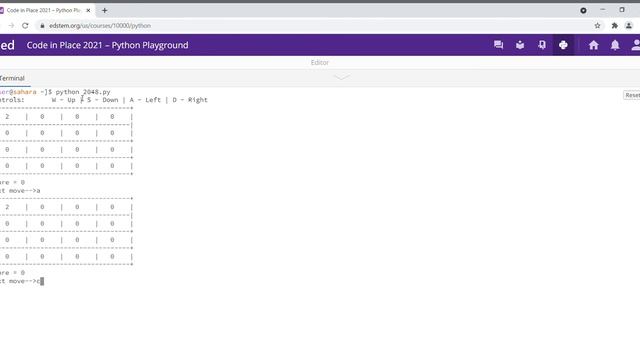Close the Code in Place tab
The height and width of the screenshot is (360, 640).
pyautogui.click(x=88, y=11)
